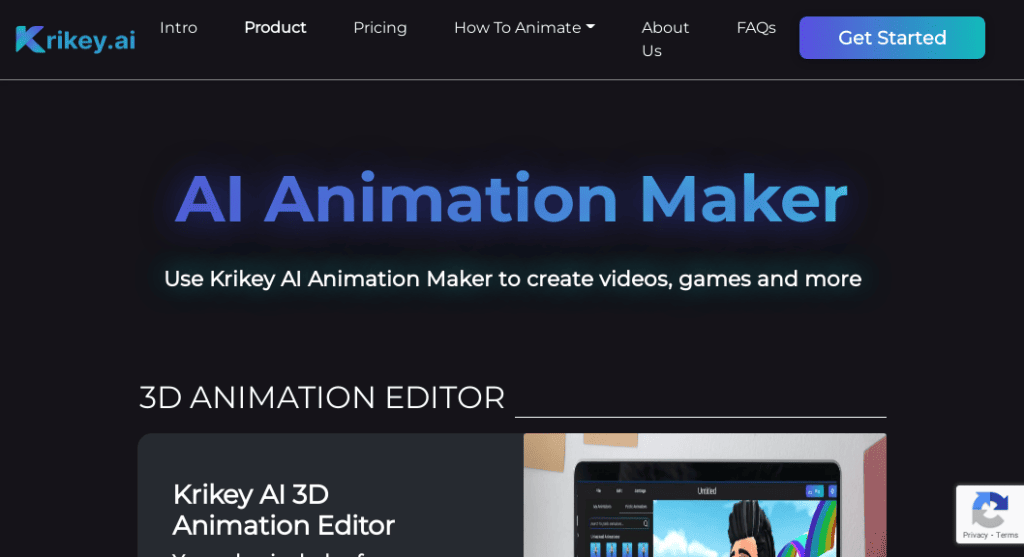Go to the Product page

coord(275,28)
